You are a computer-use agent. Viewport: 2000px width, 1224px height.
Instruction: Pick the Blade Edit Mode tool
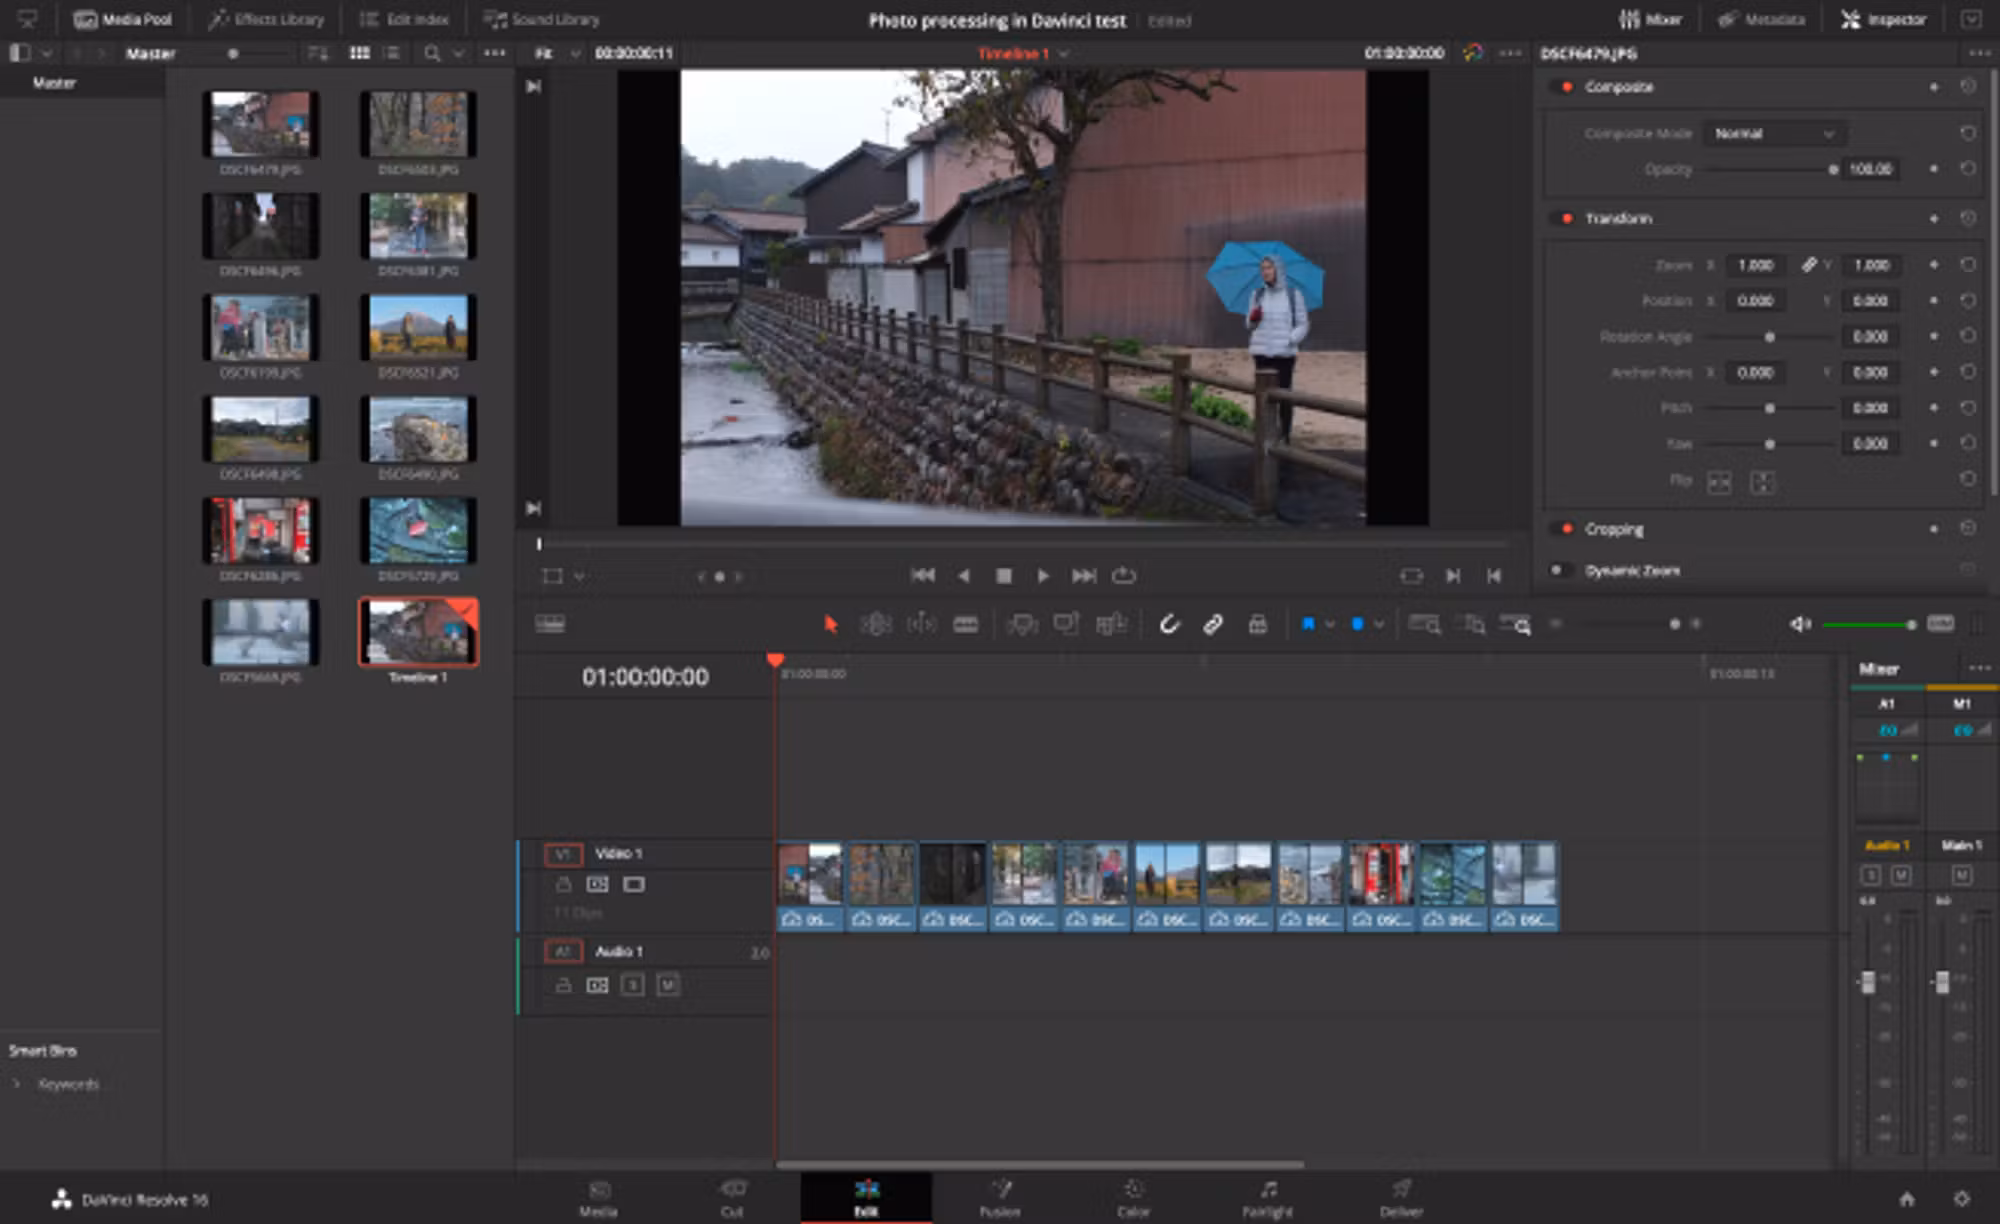(x=966, y=624)
